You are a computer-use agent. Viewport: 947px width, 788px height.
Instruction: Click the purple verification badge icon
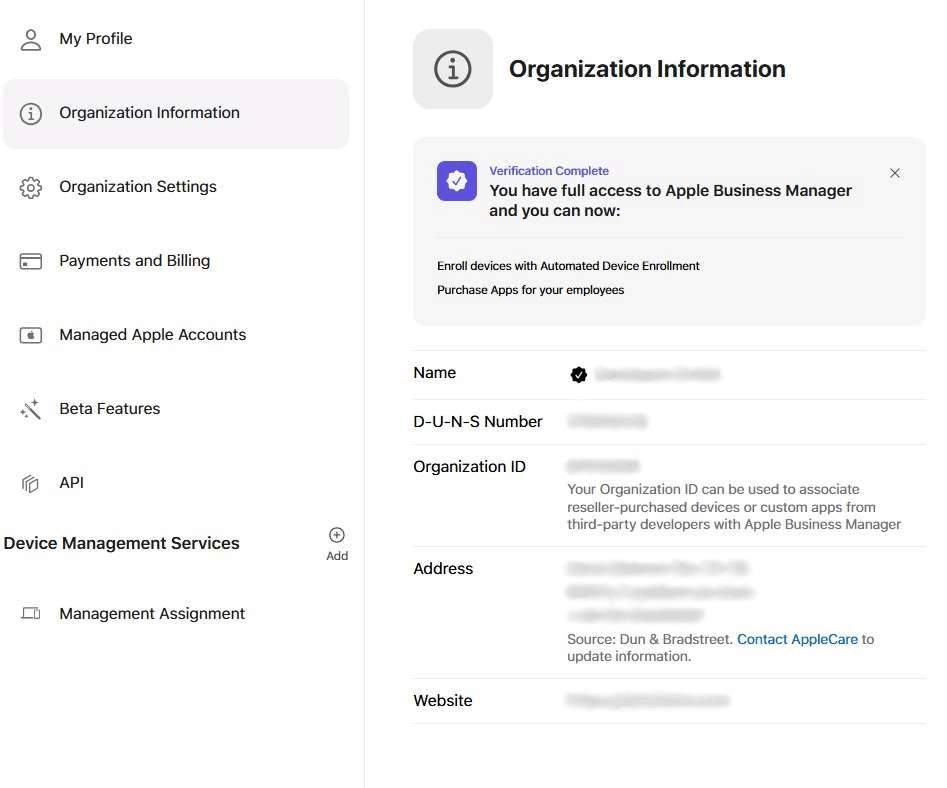457,181
